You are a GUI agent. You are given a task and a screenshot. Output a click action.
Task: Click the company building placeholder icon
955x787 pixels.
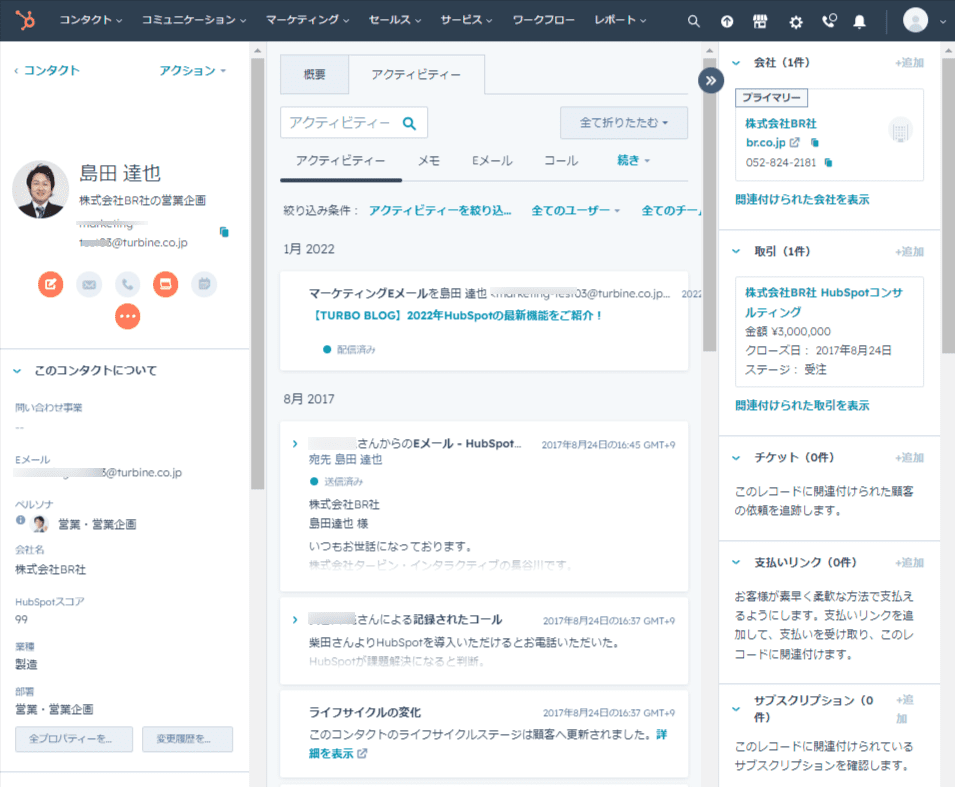(900, 130)
